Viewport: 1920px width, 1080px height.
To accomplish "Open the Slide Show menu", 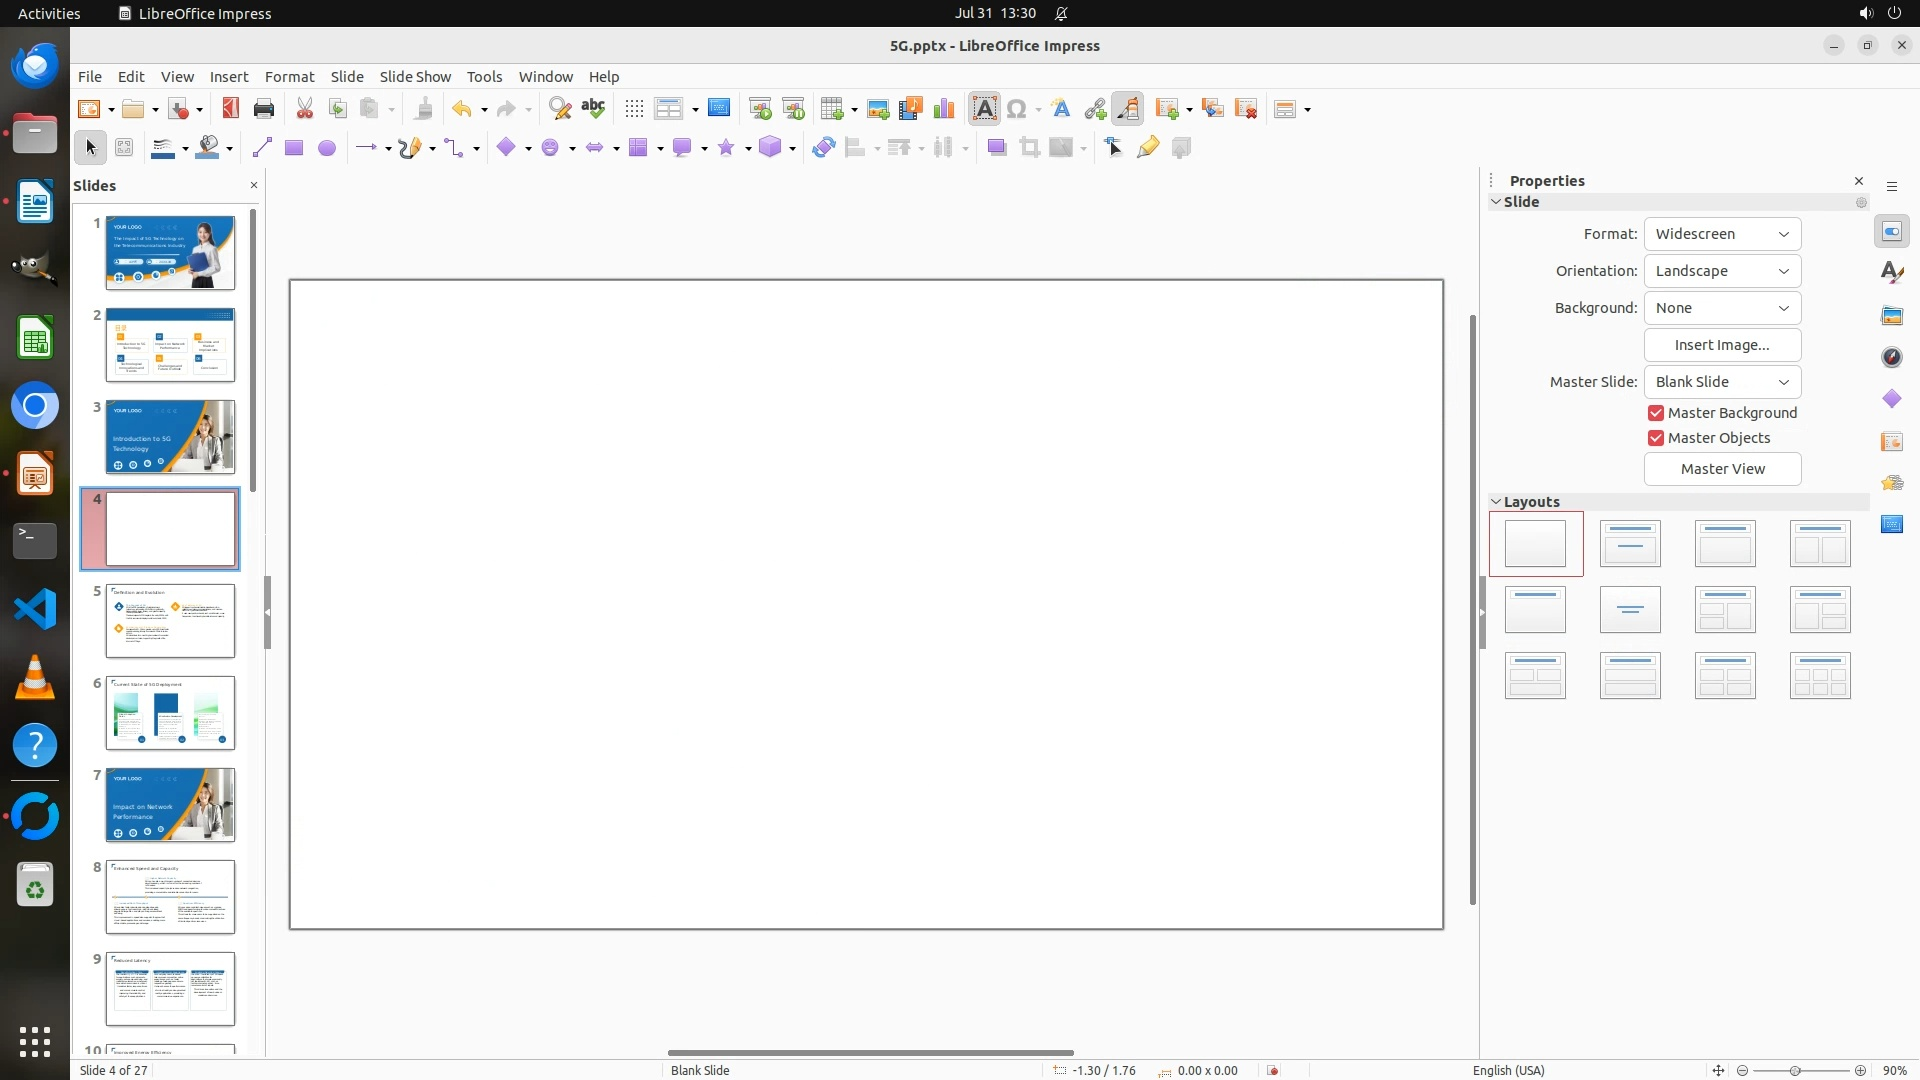I will click(x=415, y=77).
